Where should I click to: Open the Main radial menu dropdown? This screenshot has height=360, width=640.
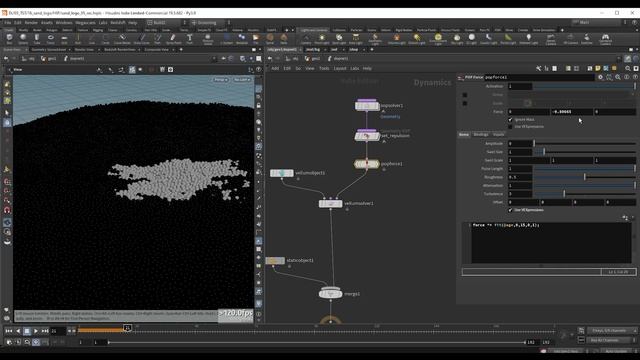pos(597,22)
